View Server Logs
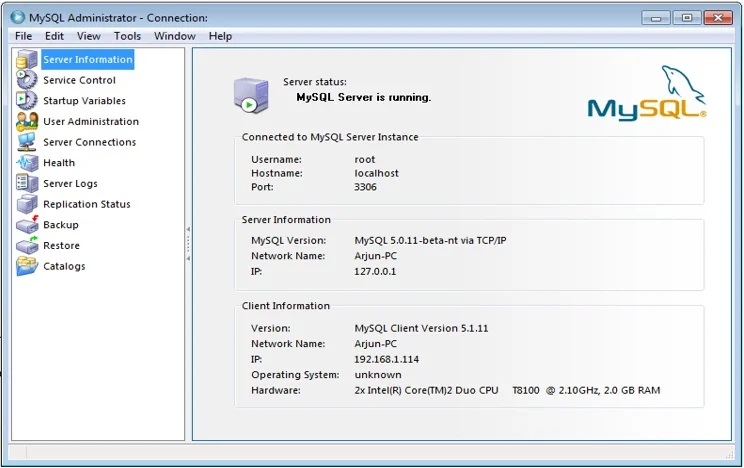The height and width of the screenshot is (468, 744). tap(70, 184)
